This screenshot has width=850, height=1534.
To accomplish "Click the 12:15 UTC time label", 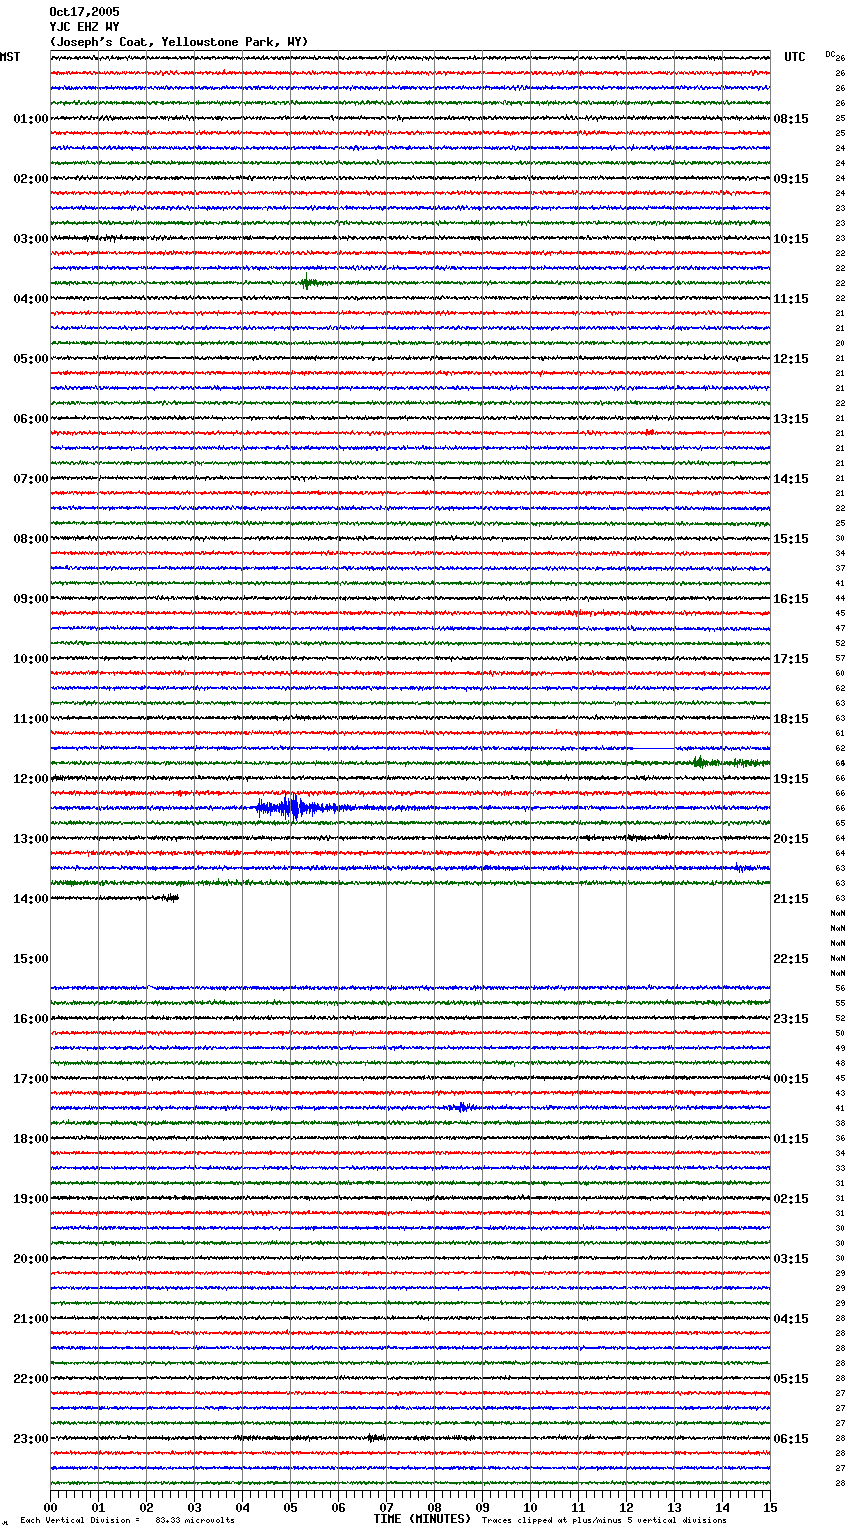I will coord(791,359).
